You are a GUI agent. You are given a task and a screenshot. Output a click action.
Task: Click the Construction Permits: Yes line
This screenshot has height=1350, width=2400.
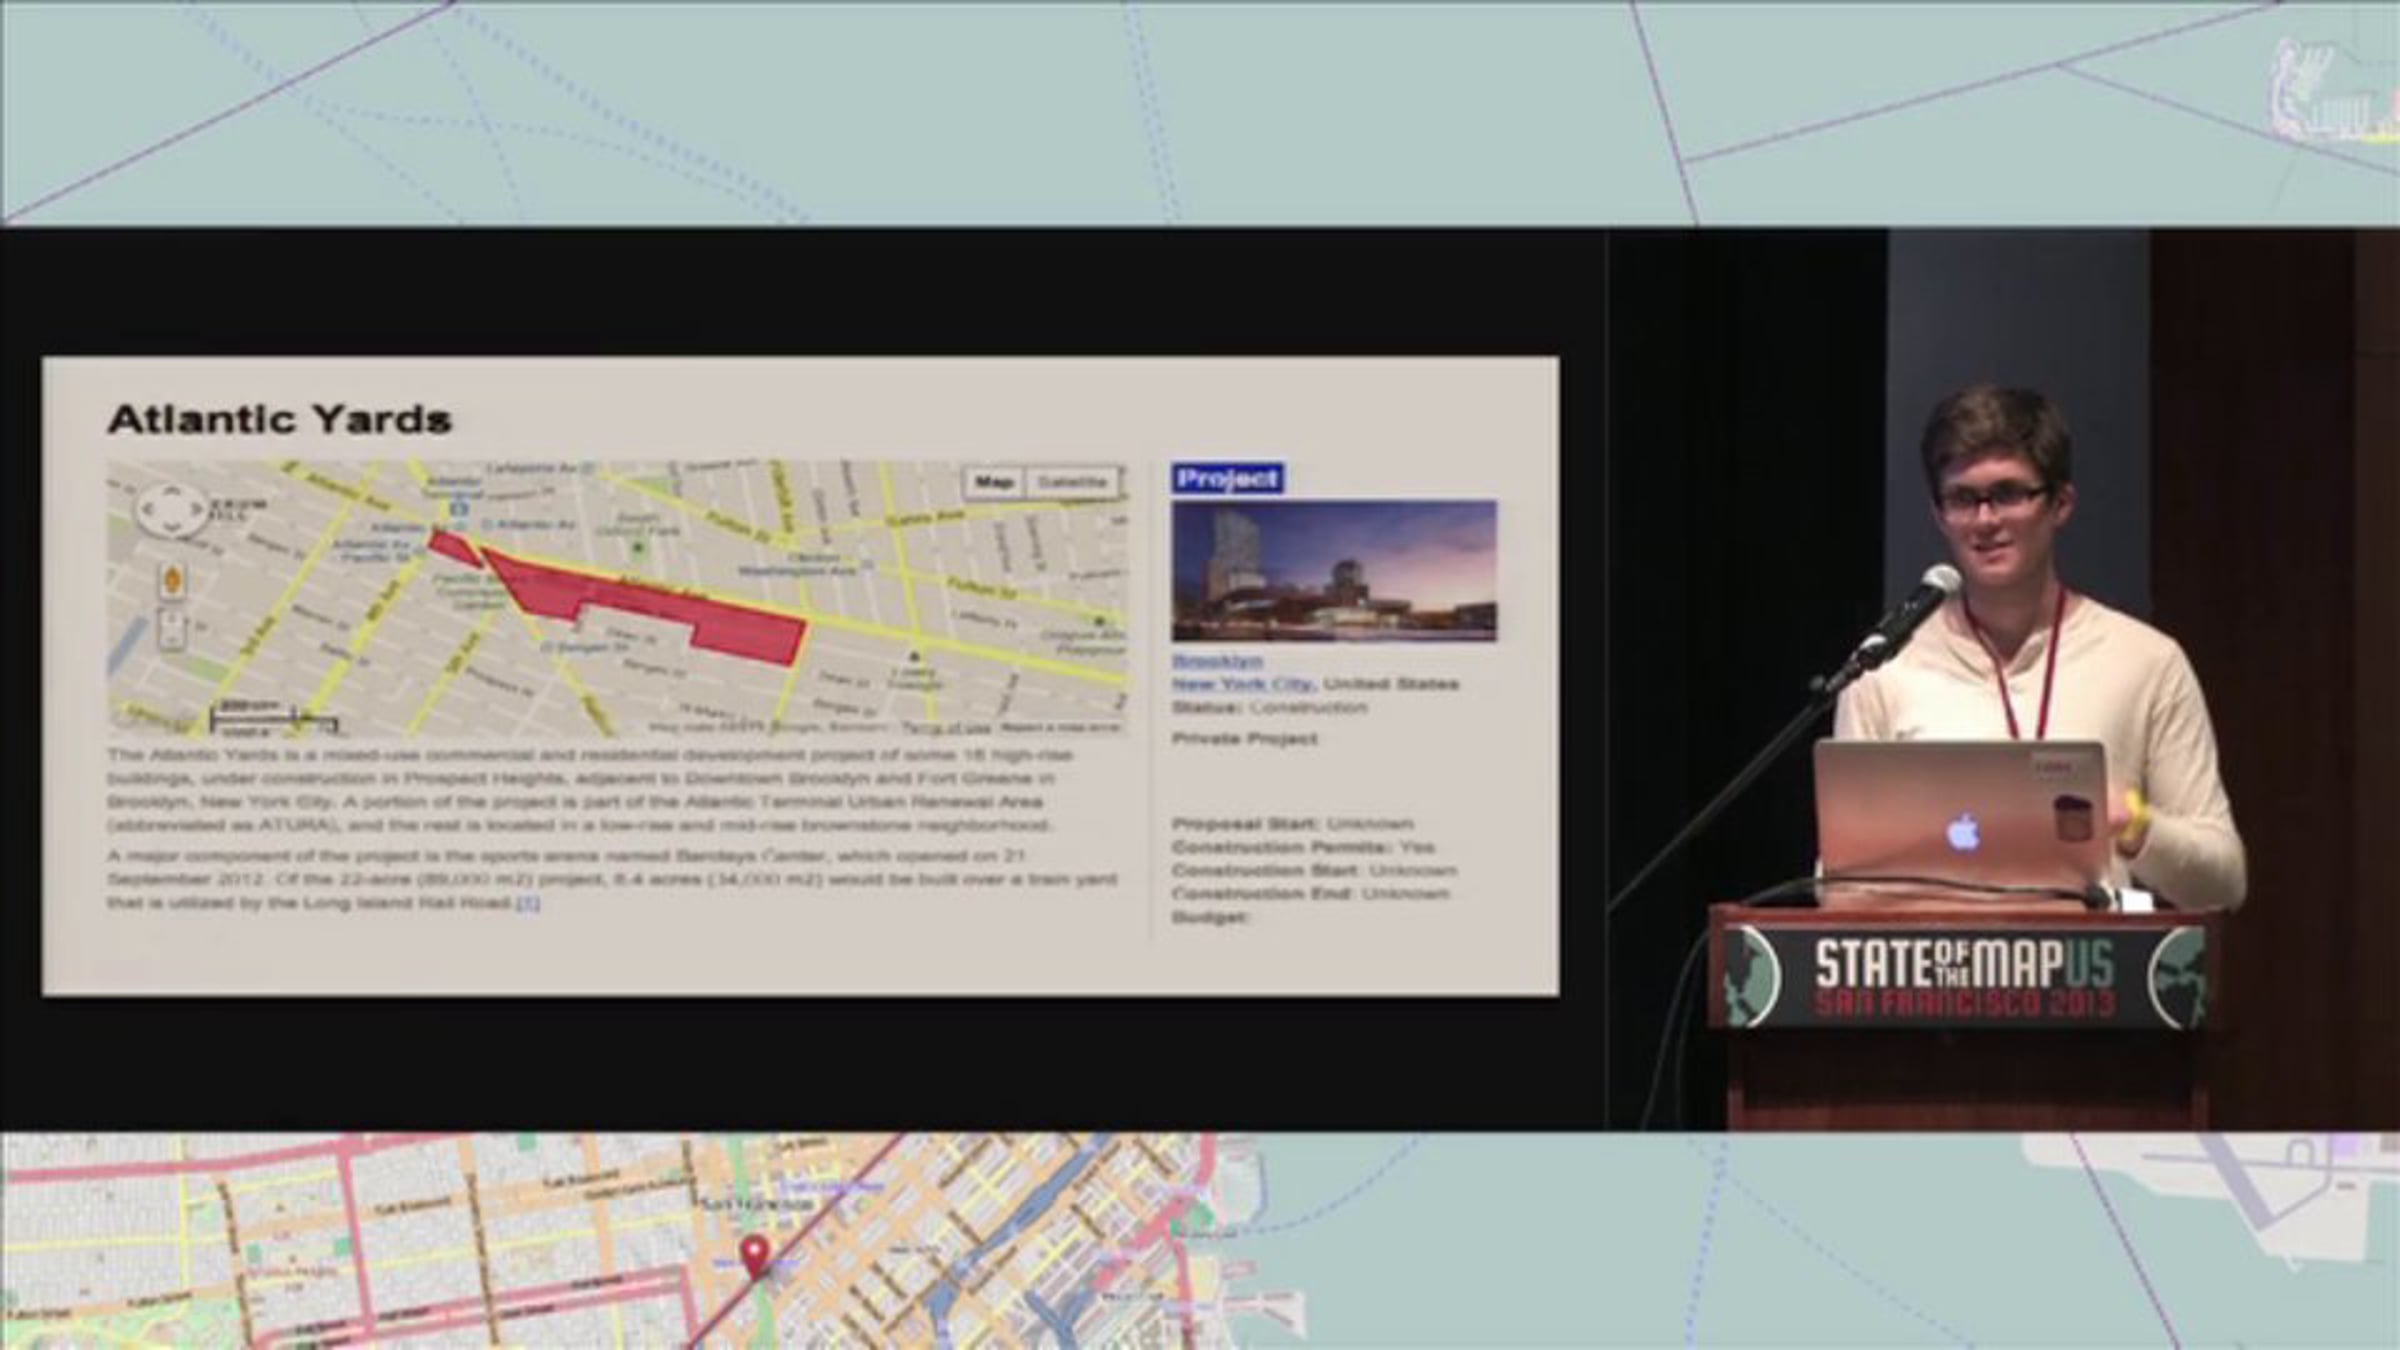1303,847
